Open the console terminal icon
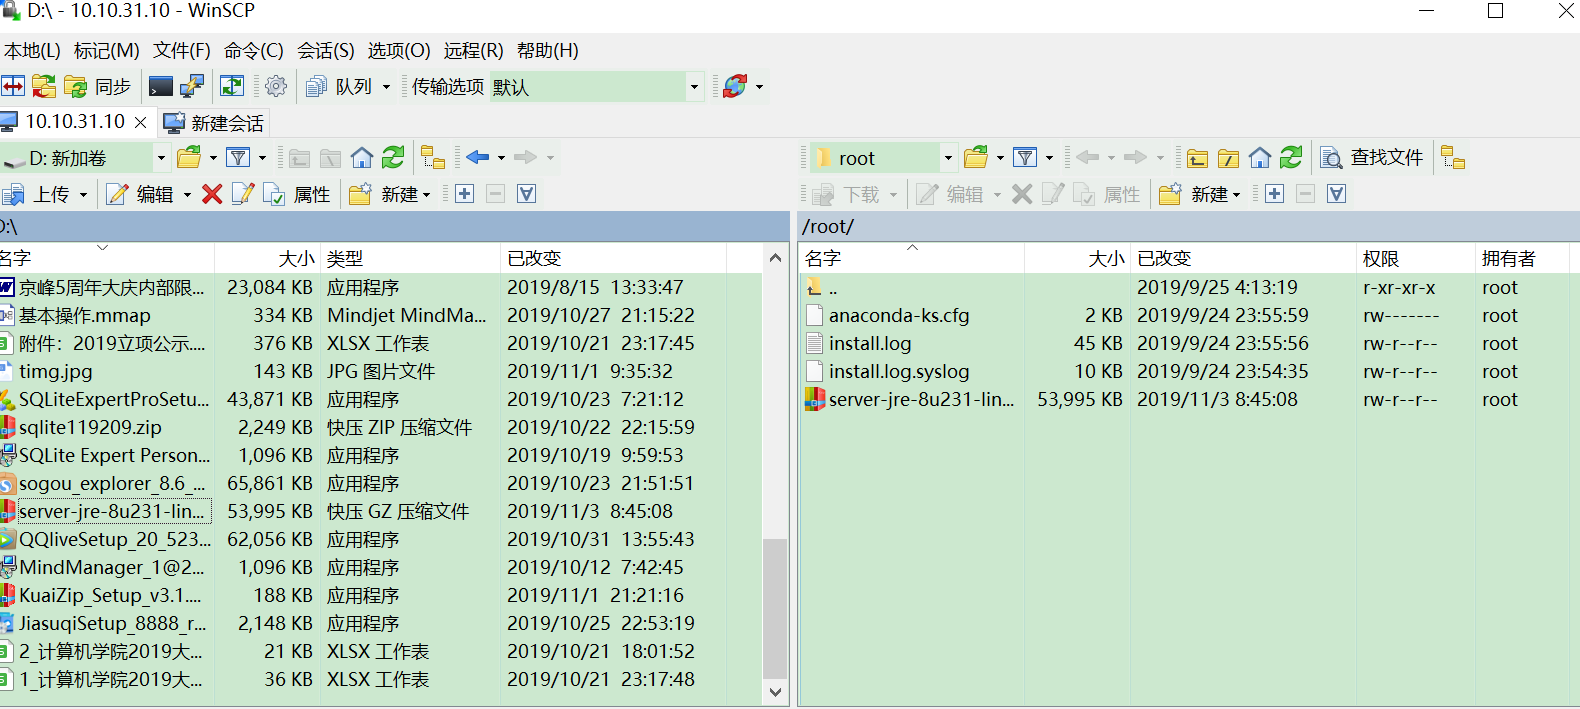The width and height of the screenshot is (1580, 709). click(161, 87)
